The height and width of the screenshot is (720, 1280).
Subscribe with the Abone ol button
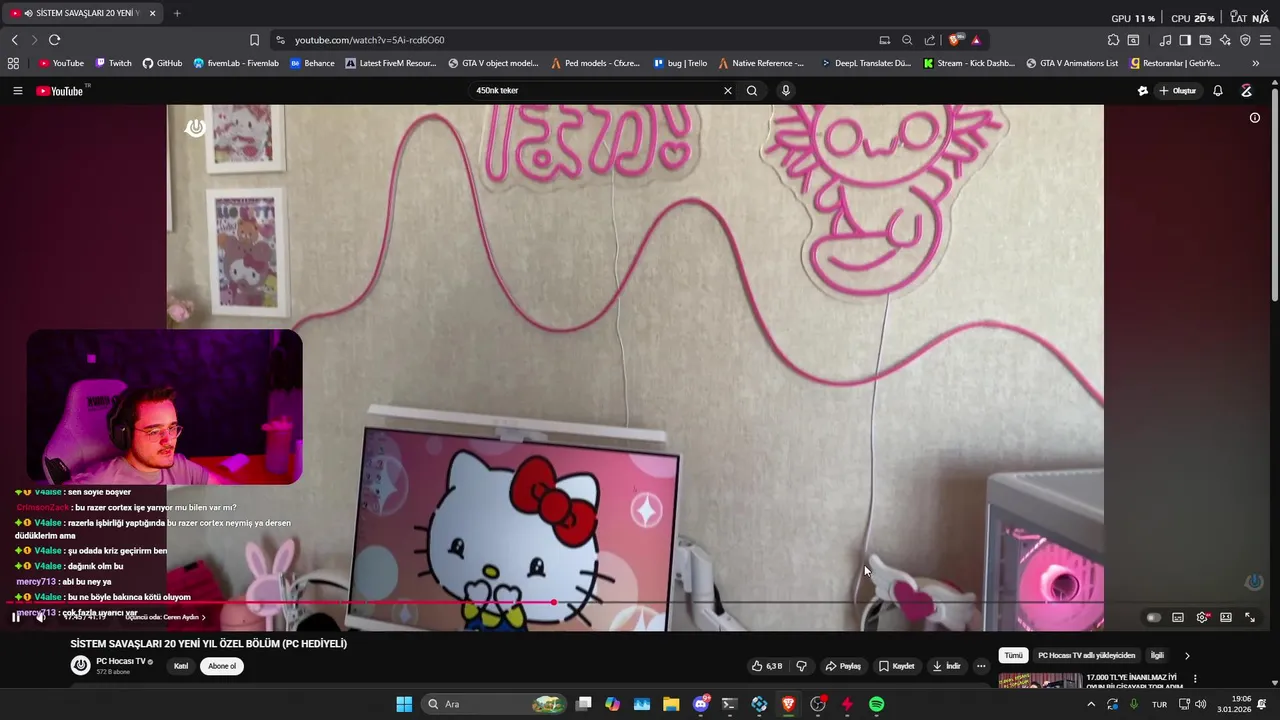[222, 666]
